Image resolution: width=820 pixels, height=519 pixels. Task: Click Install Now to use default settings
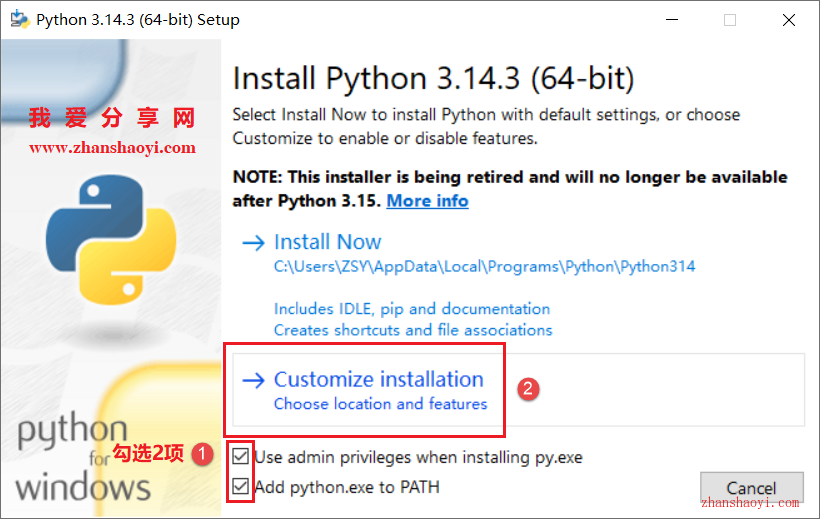pyautogui.click(x=327, y=242)
